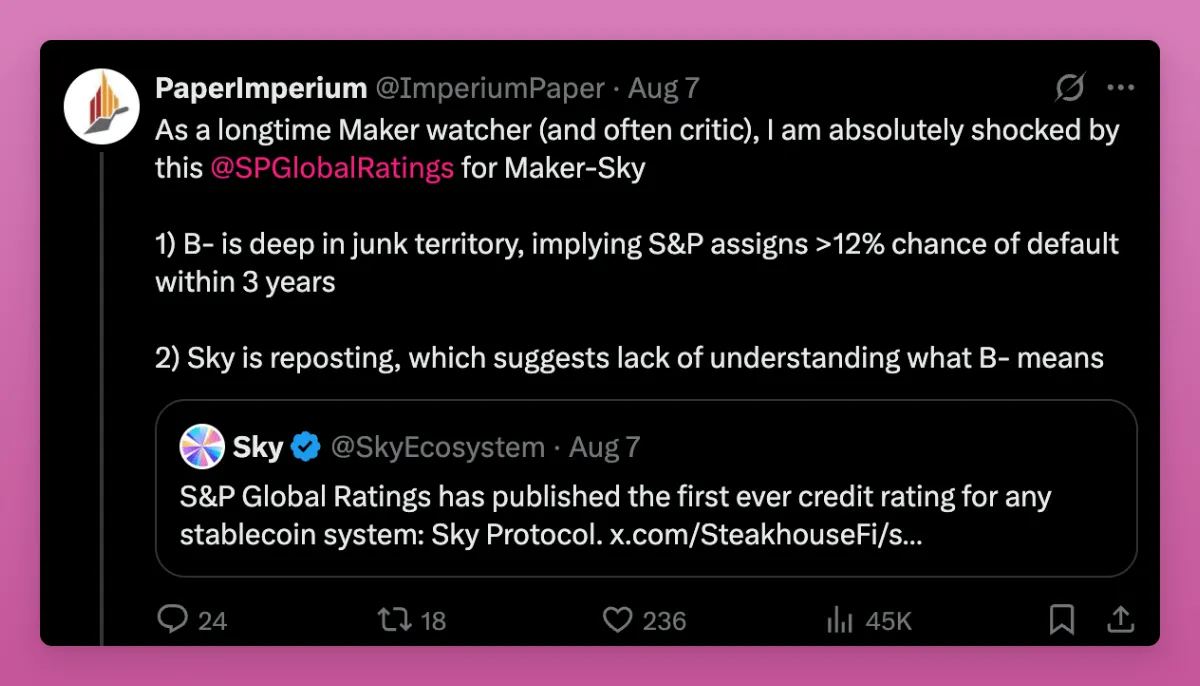Screen dimensions: 1200x686
Task: Click the PaperImperium display name
Action: coord(261,89)
